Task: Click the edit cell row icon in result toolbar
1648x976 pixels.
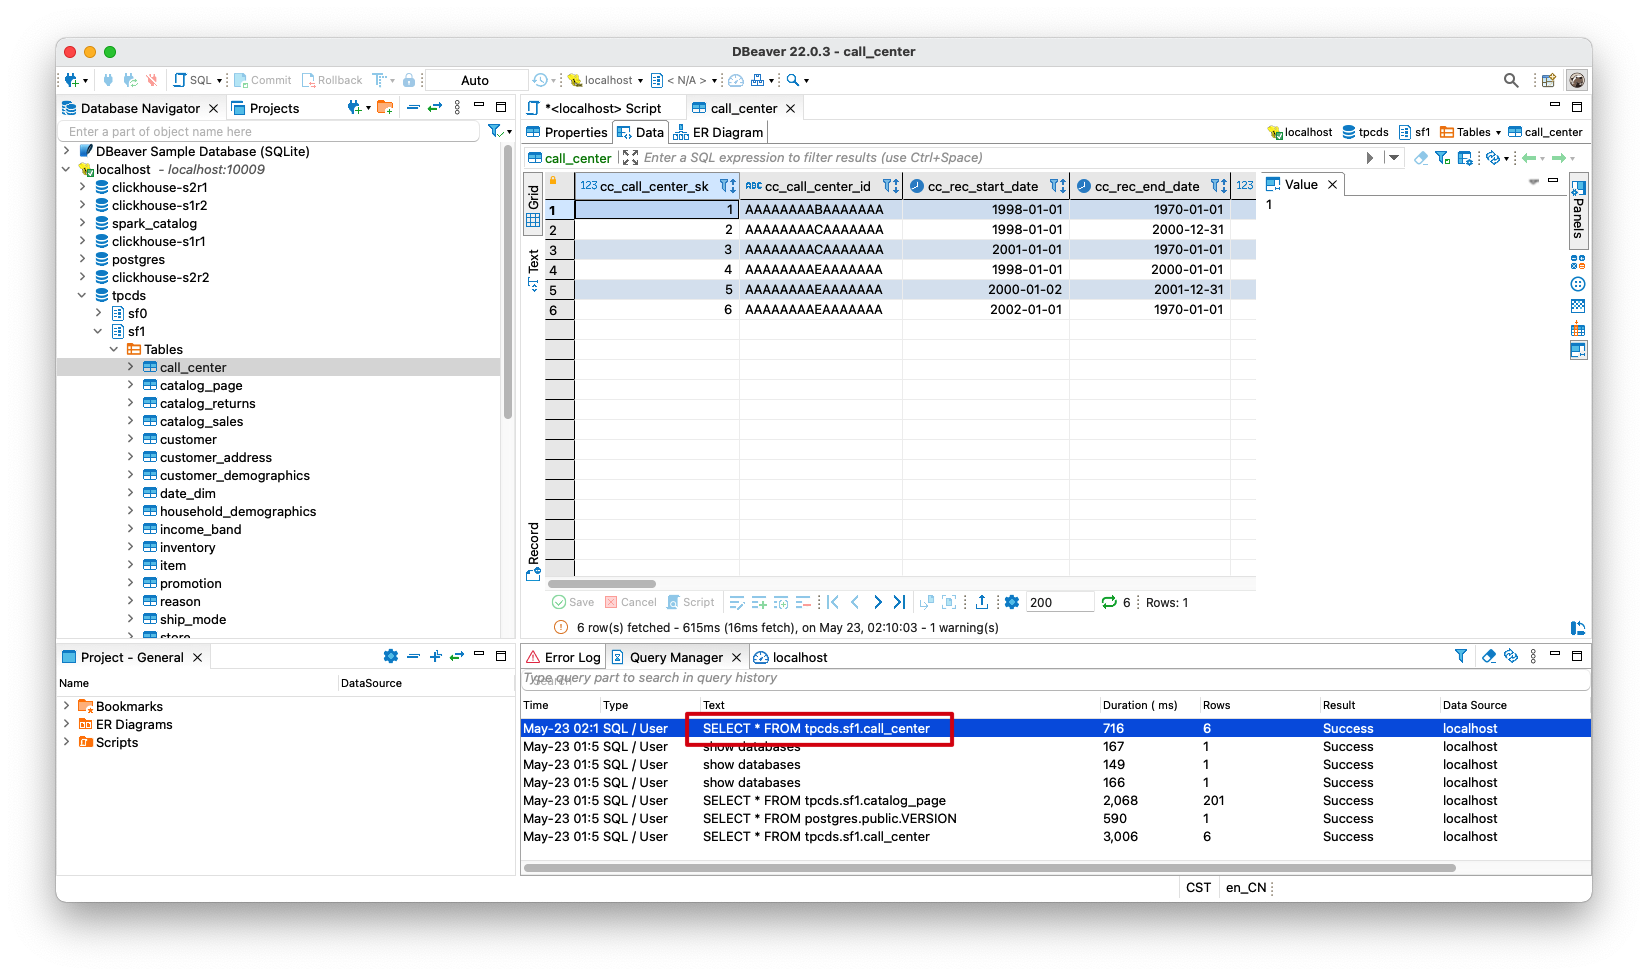Action: [737, 602]
